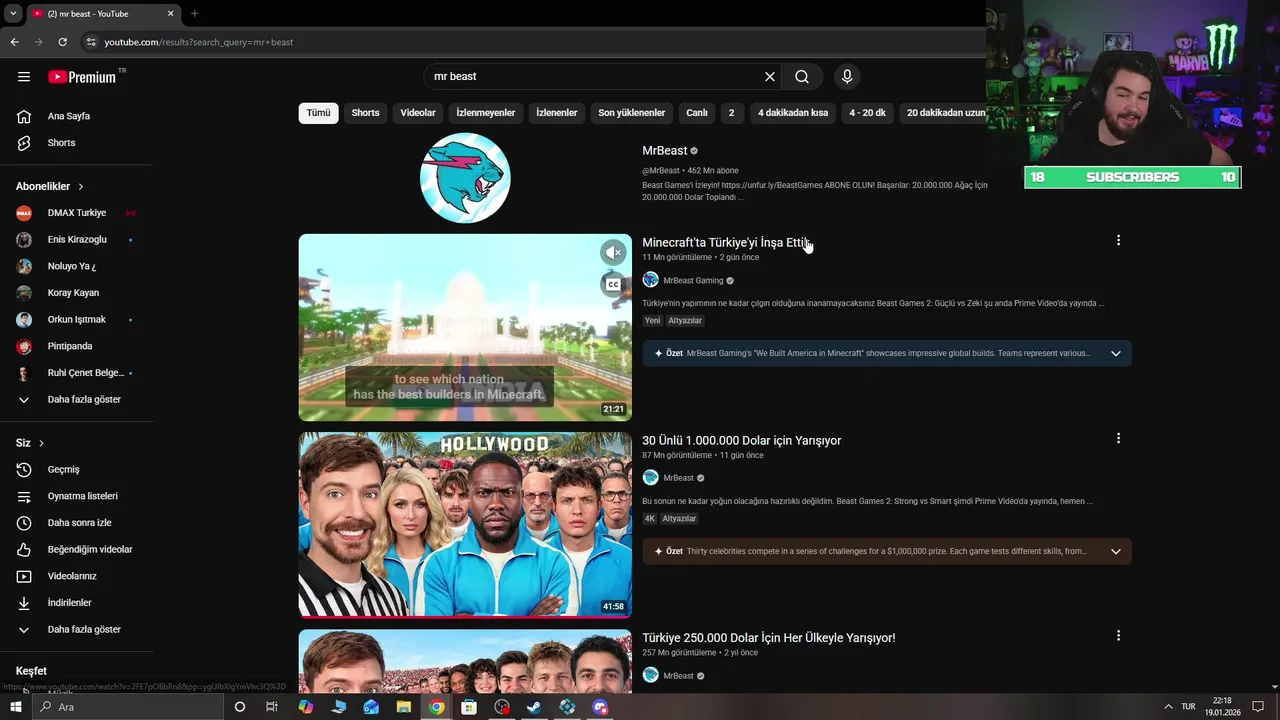Open options for Türkiye 250.000 Dolar video

1118,635
